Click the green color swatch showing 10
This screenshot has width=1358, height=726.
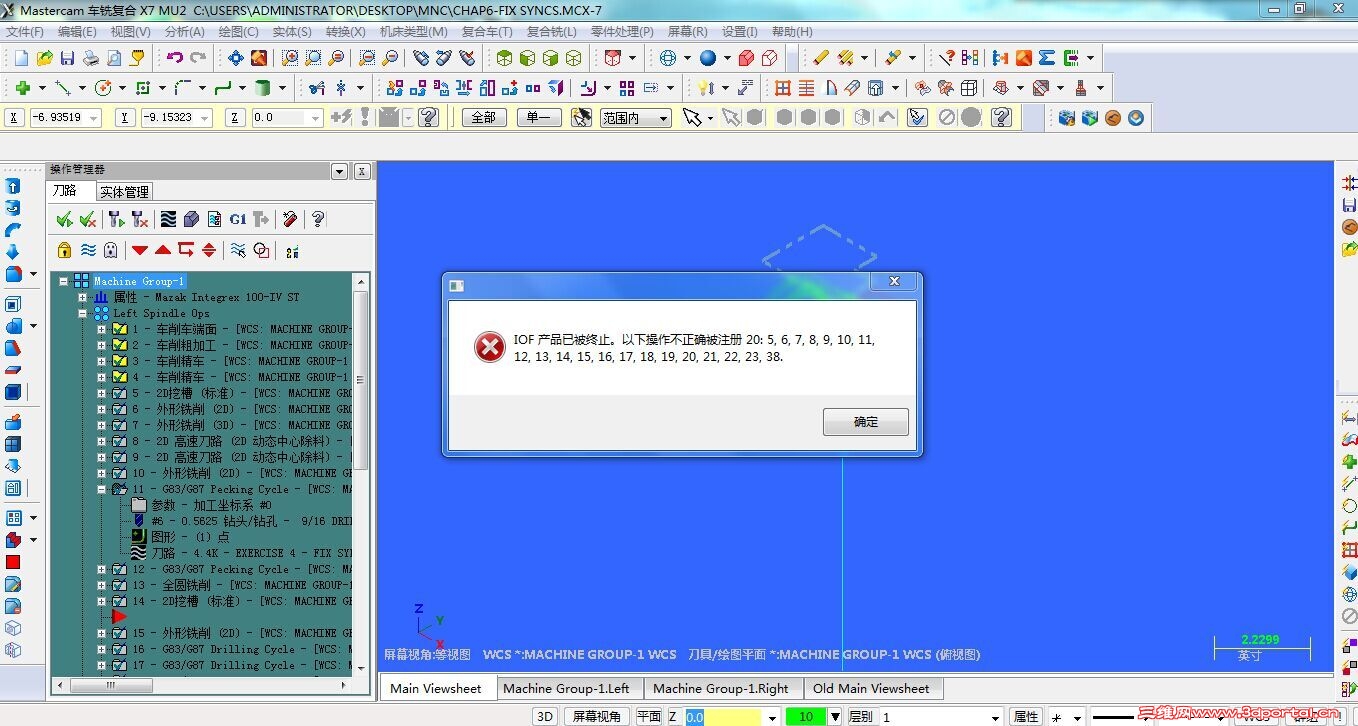806,716
